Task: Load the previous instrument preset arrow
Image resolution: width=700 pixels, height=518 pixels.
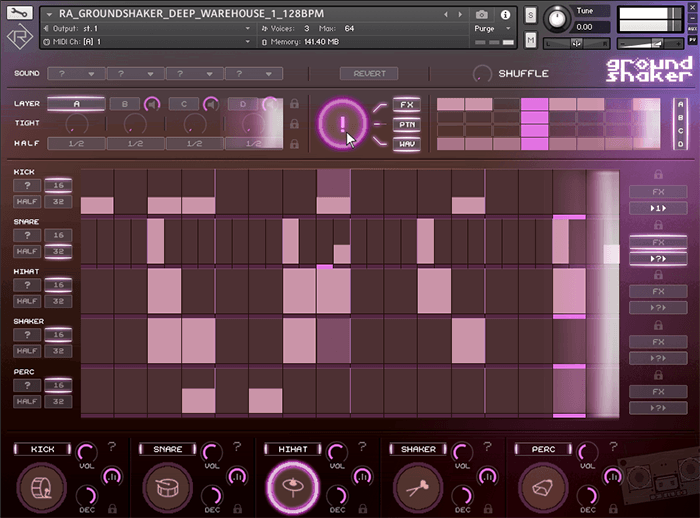Action: [x=446, y=15]
